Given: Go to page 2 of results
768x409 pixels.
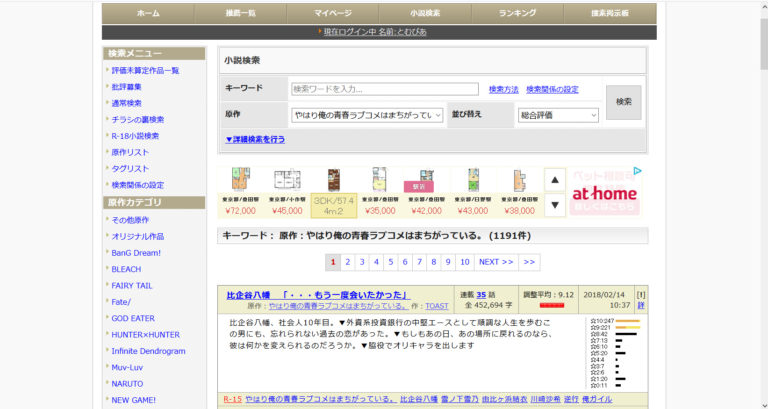Looking at the screenshot, I should tap(347, 262).
